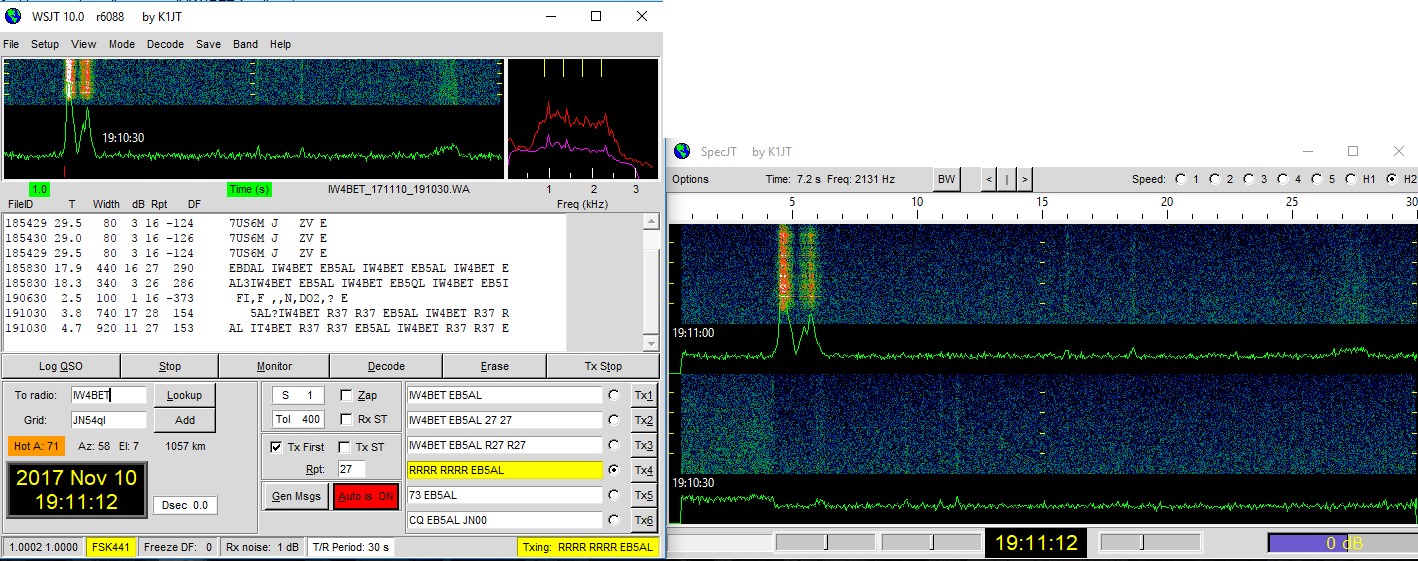The image size is (1418, 561).
Task: Open the Options menu in SpecJT
Action: (690, 179)
